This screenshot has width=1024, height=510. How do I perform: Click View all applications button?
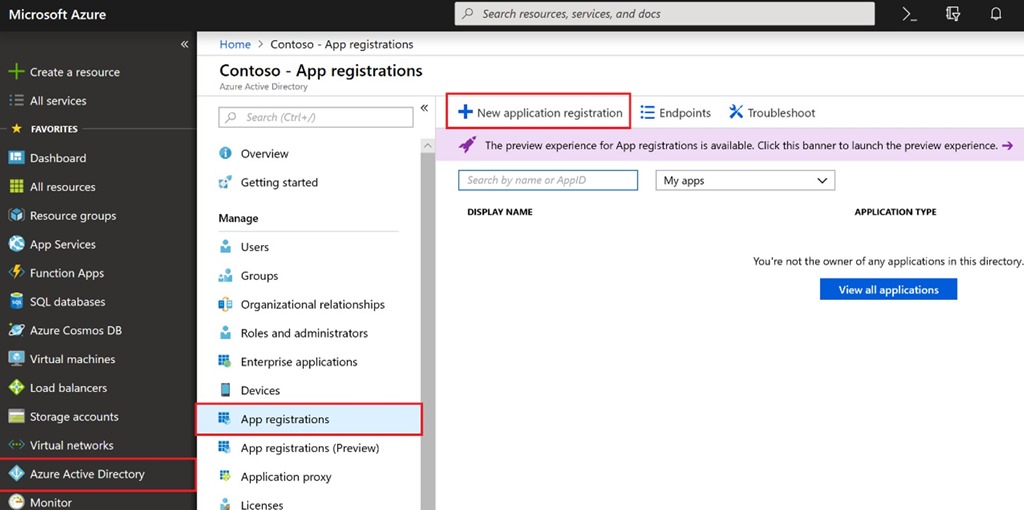(x=888, y=289)
